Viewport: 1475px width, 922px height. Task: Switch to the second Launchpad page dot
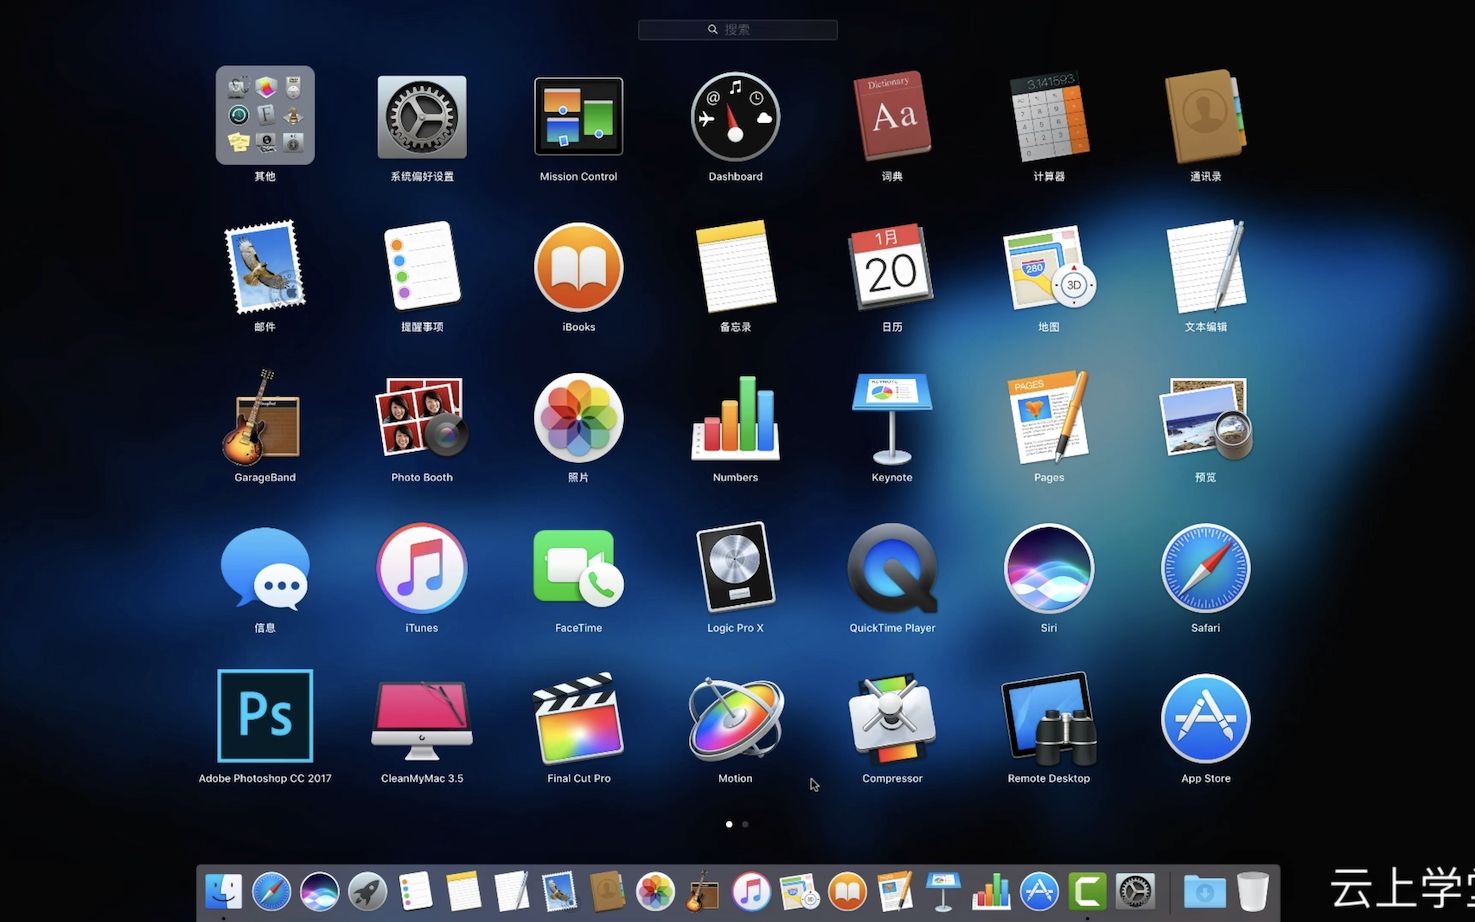745,824
